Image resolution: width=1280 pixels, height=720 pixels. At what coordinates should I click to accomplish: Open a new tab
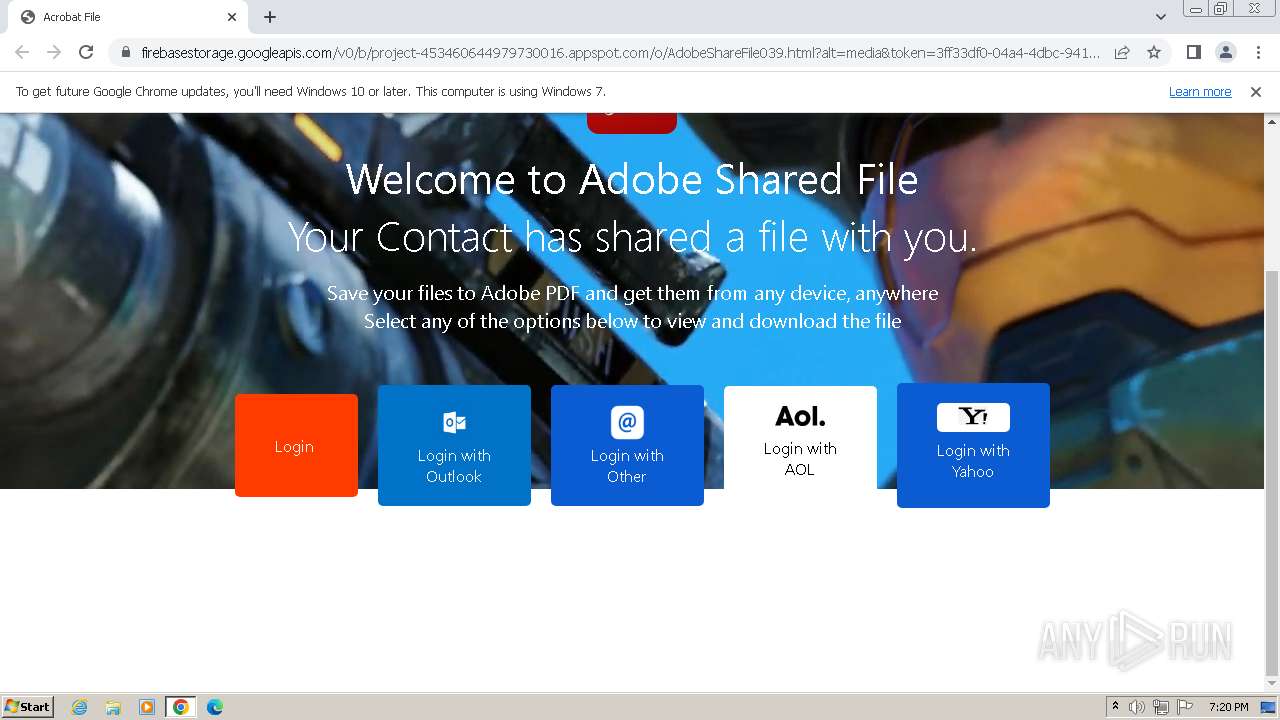pos(270,17)
